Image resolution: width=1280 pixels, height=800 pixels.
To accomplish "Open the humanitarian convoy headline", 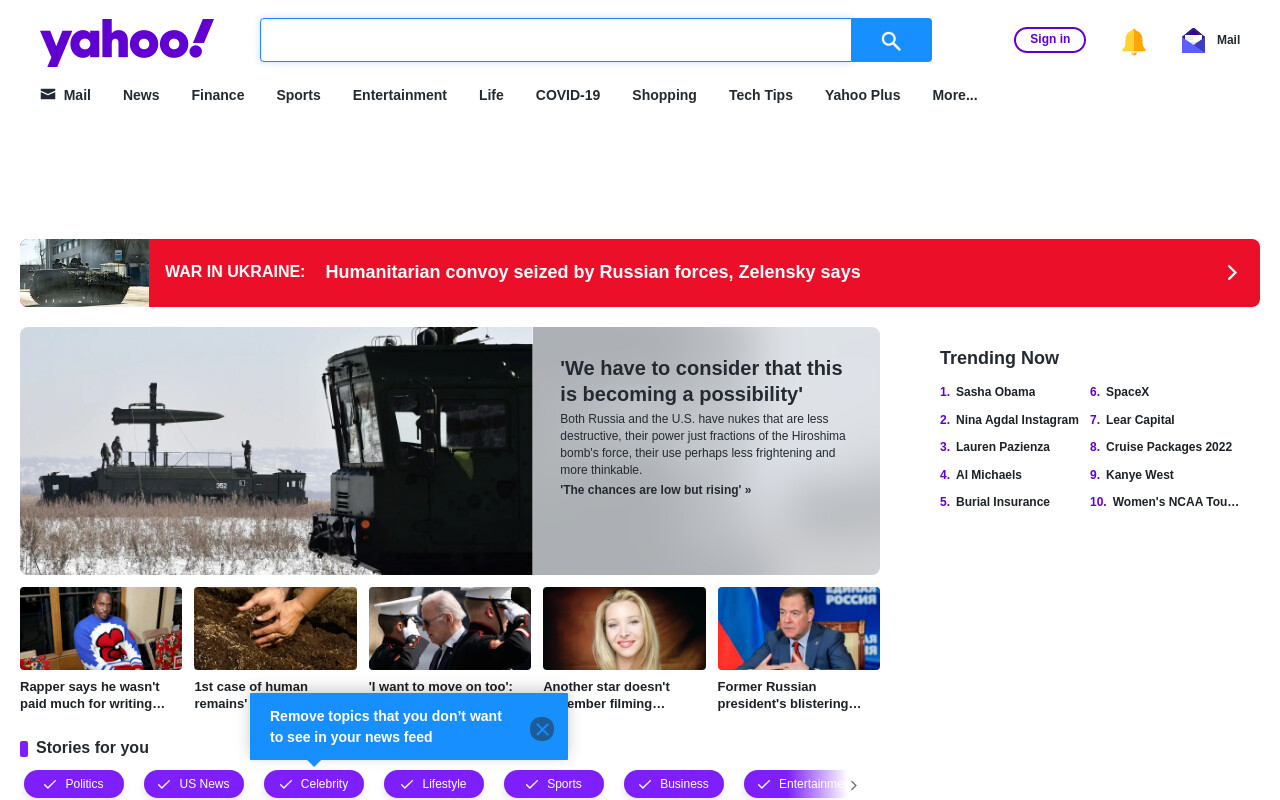I will 593,272.
